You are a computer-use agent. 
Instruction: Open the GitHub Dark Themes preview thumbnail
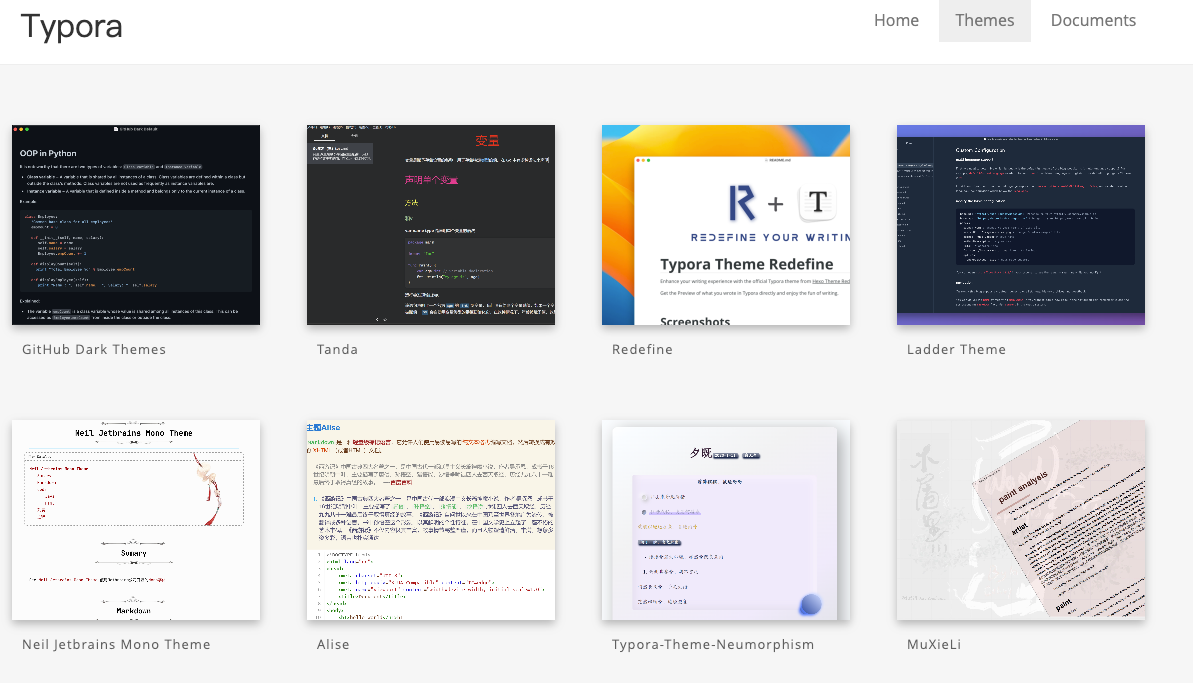click(x=136, y=225)
